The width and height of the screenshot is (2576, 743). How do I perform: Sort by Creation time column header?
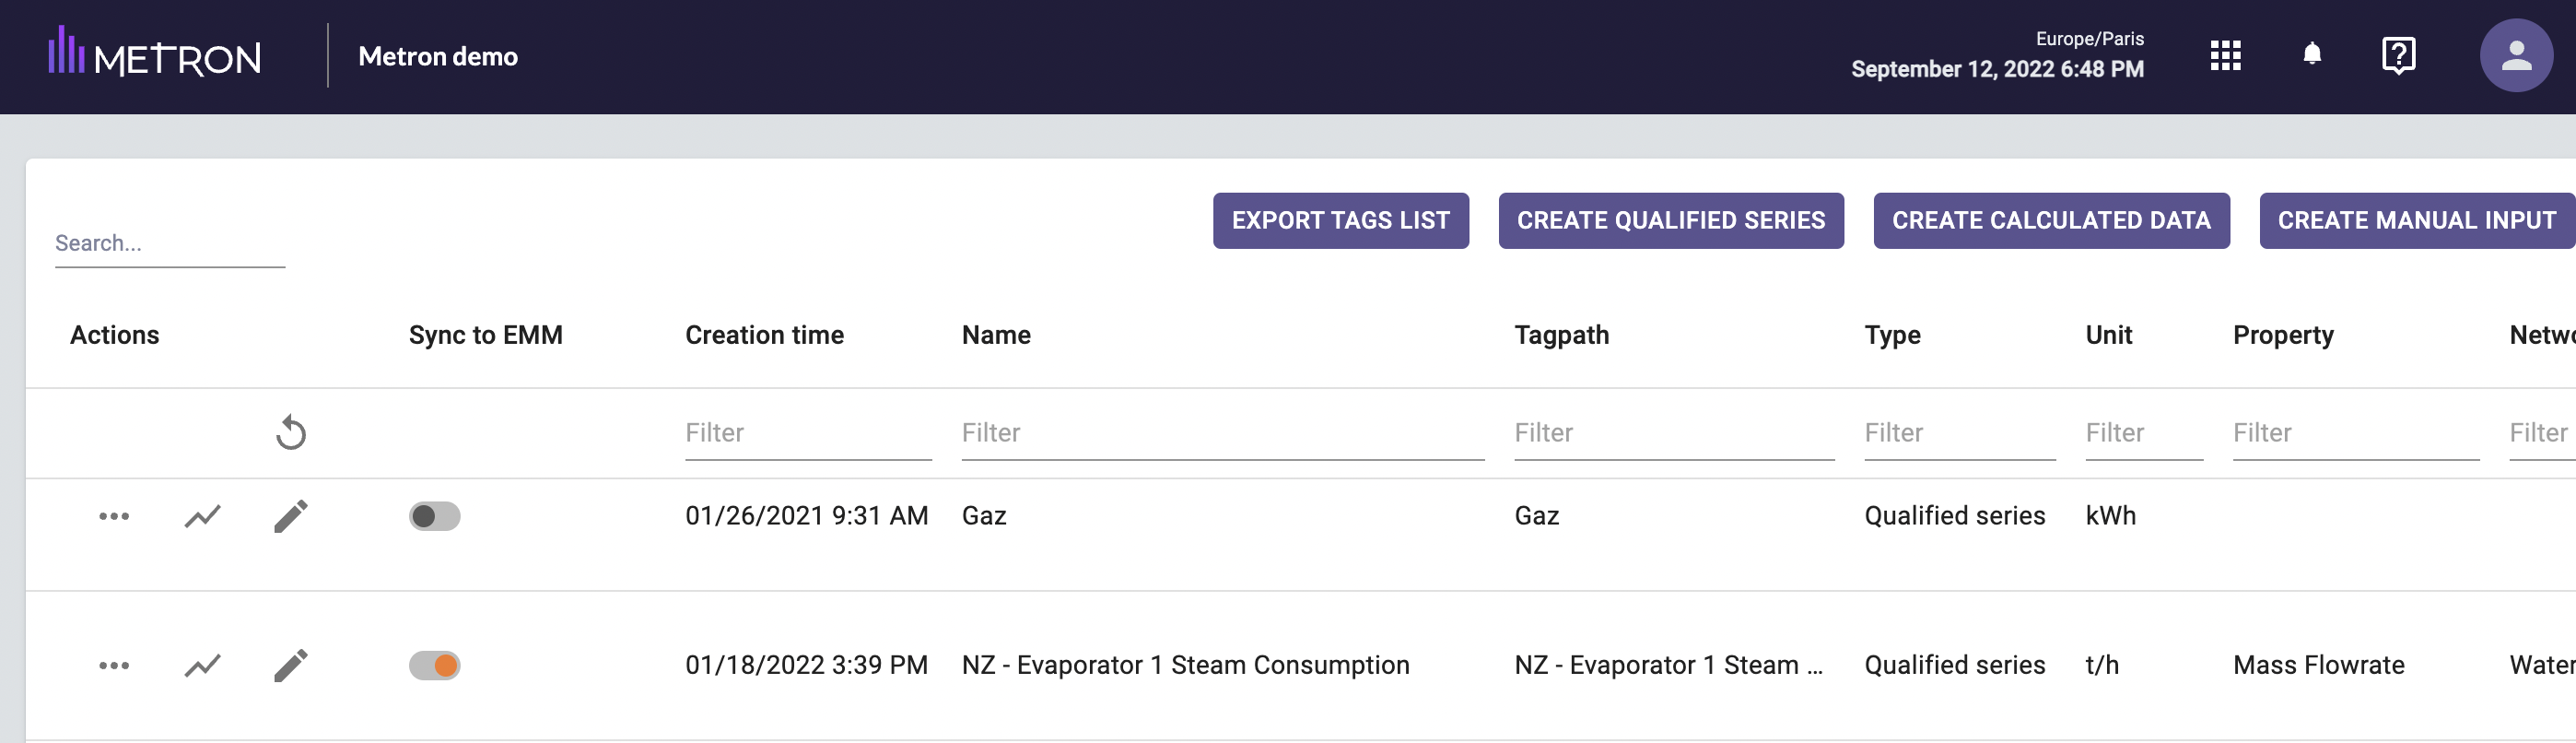point(764,335)
